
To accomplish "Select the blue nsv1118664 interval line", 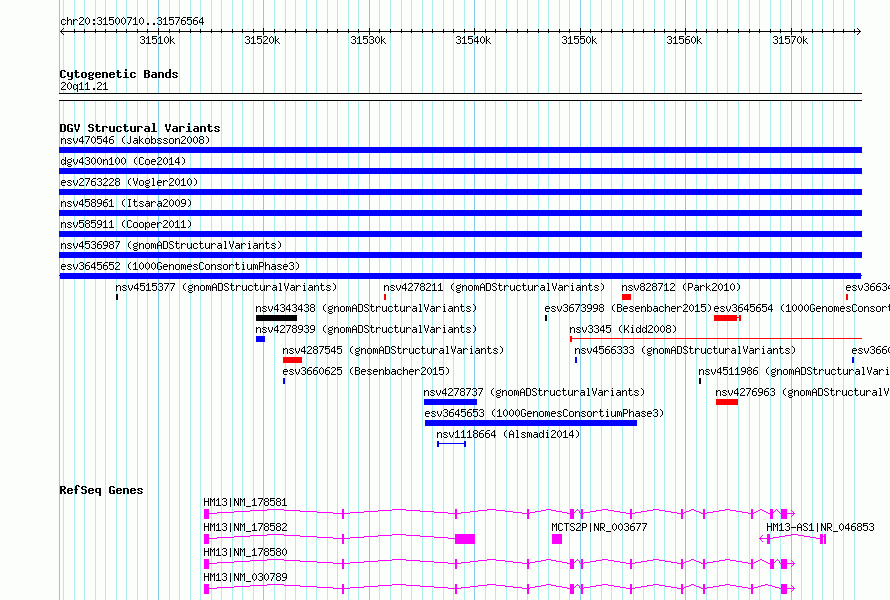I will (x=451, y=444).
